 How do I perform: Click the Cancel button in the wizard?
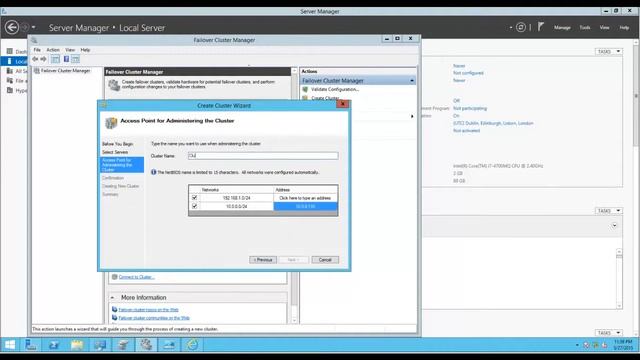point(325,260)
